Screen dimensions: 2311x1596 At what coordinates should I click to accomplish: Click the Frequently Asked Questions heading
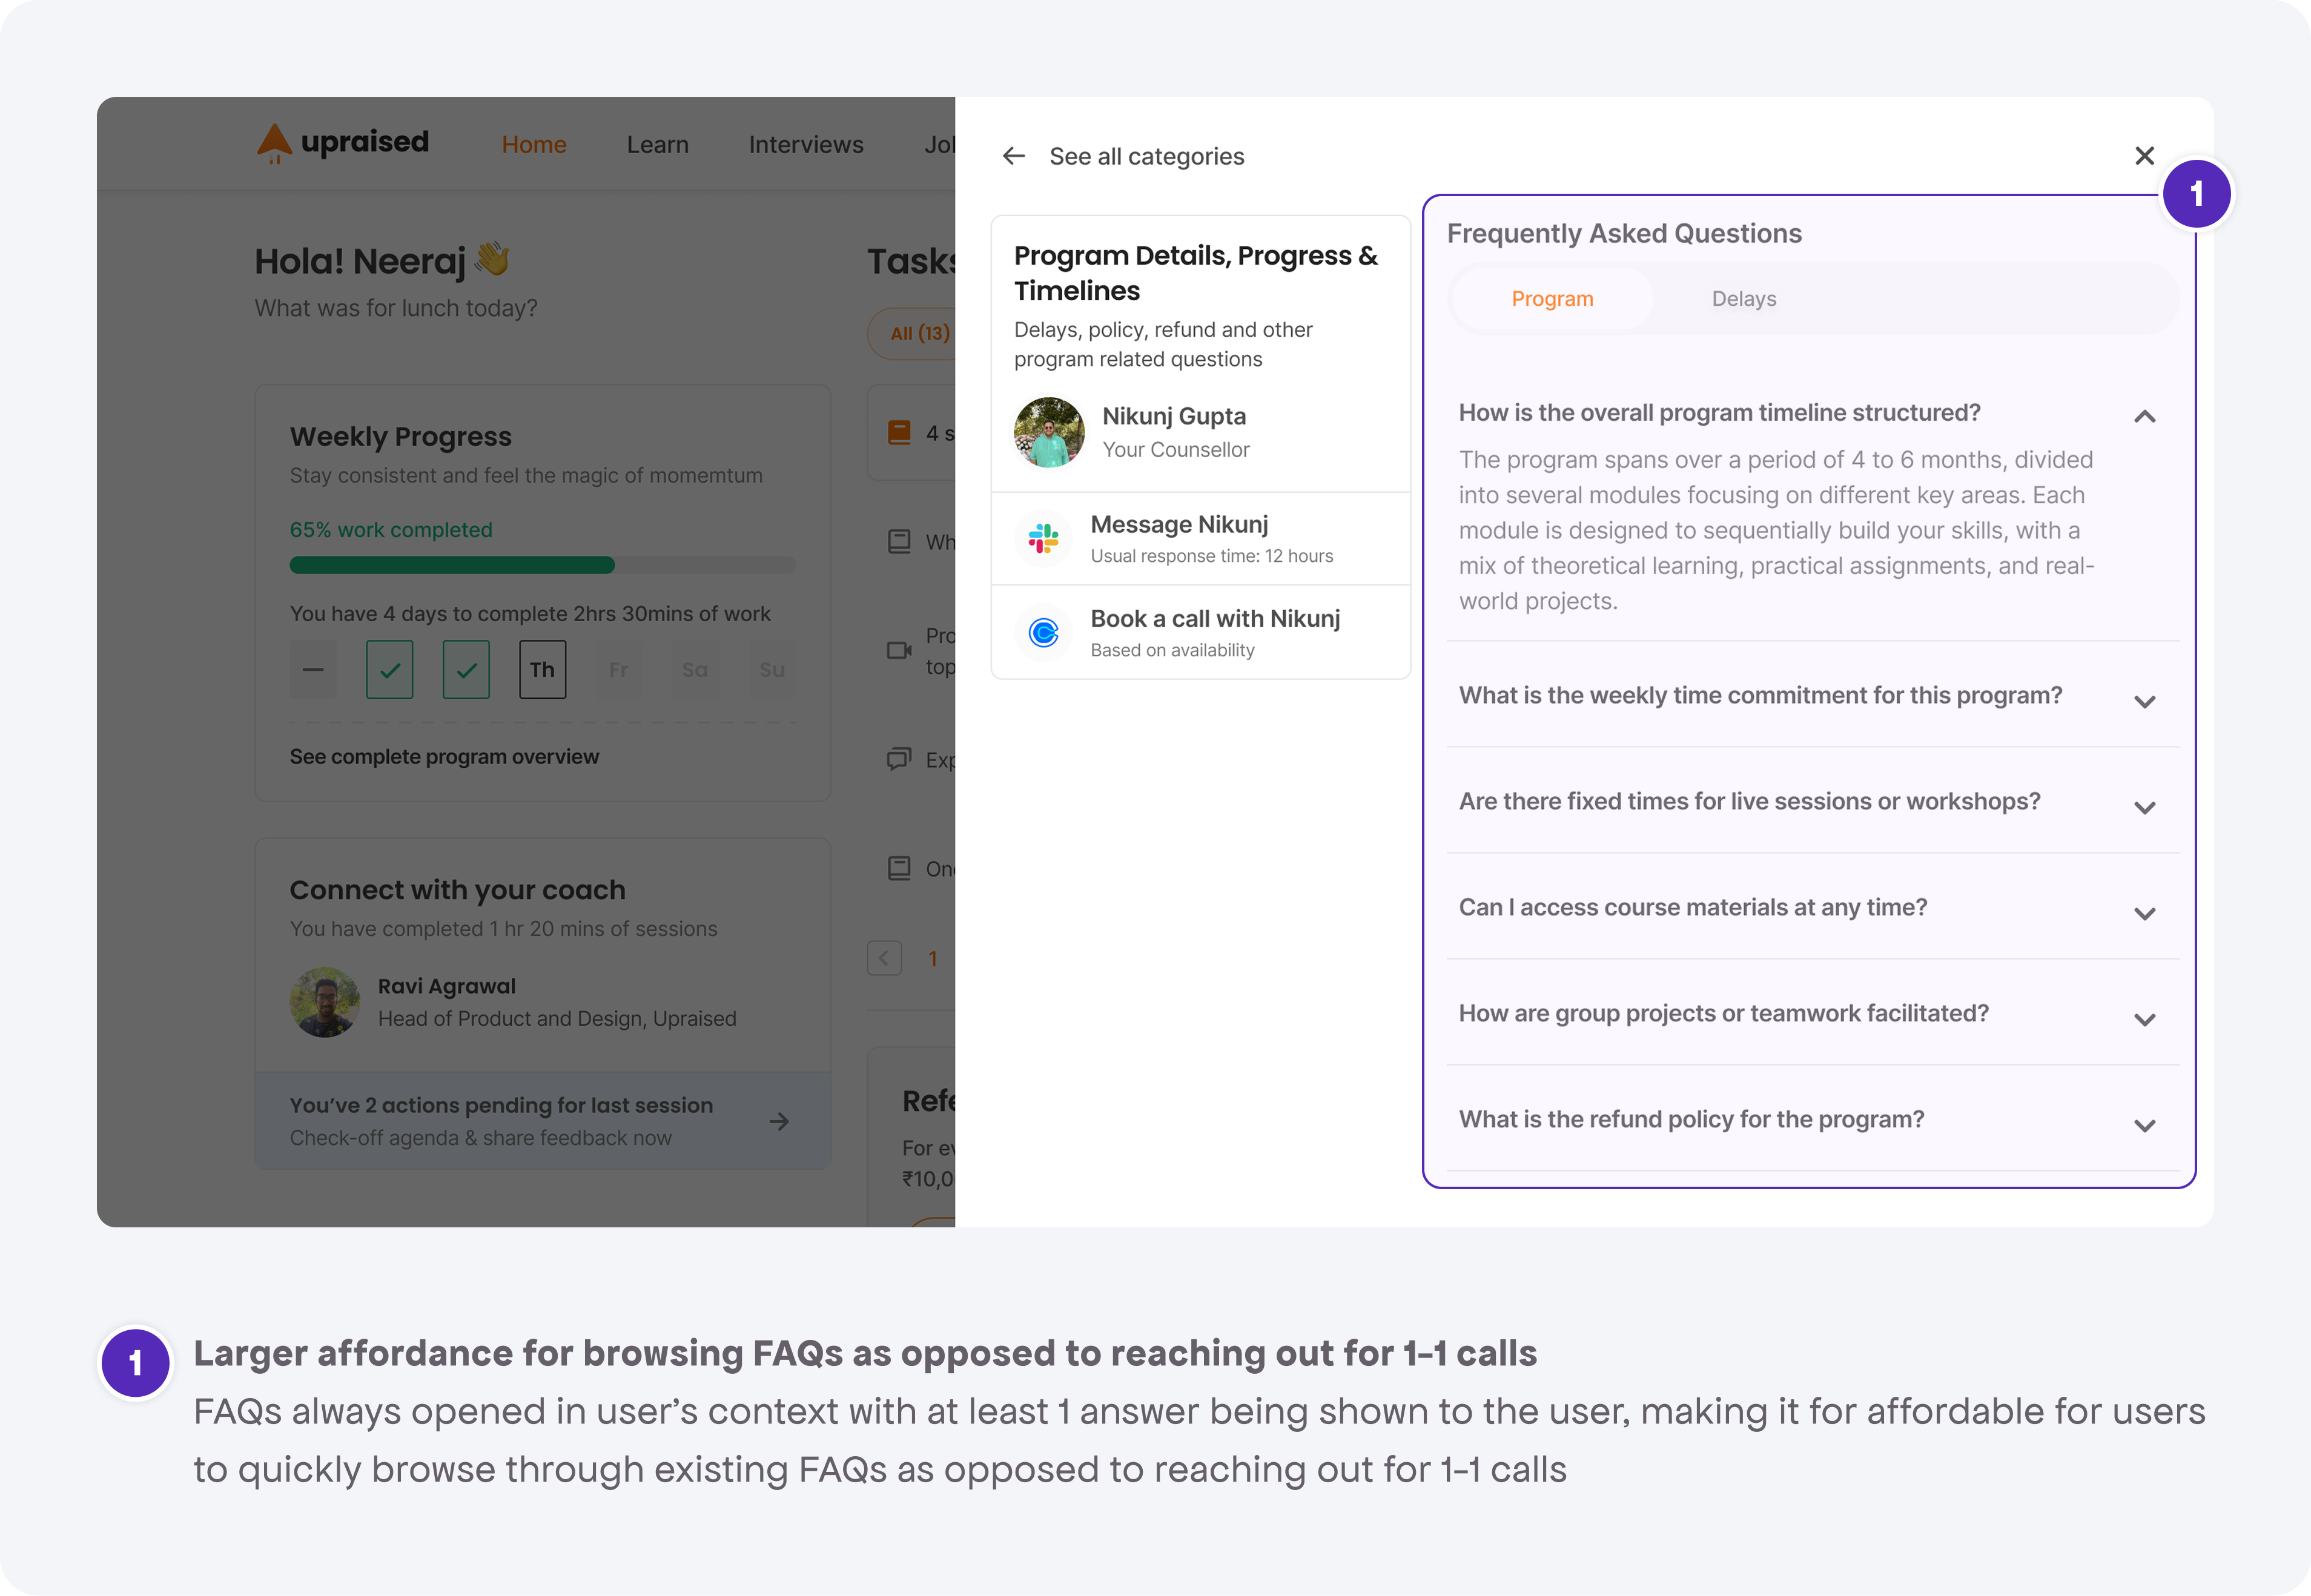point(1624,234)
